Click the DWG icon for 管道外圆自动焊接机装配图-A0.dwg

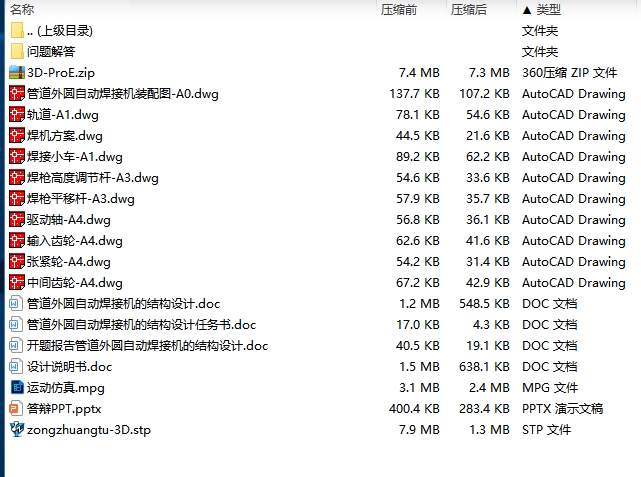coord(17,94)
